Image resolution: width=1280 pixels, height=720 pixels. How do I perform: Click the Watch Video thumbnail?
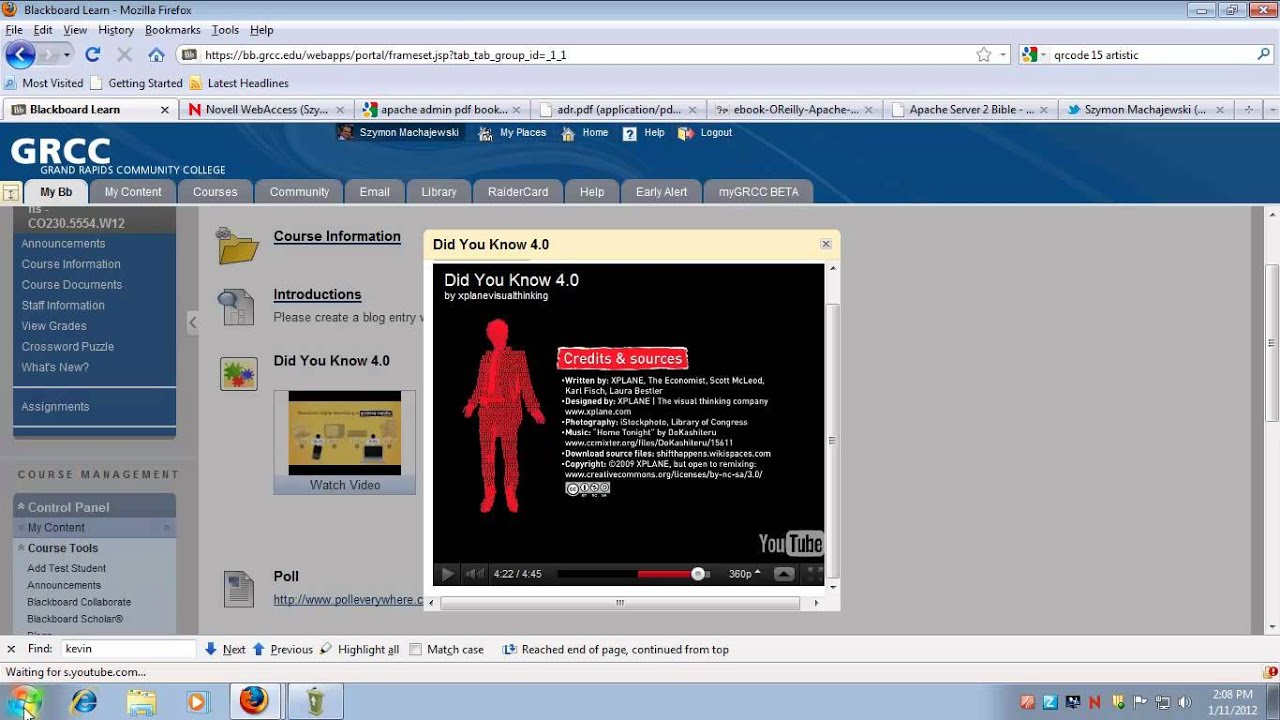tap(345, 443)
